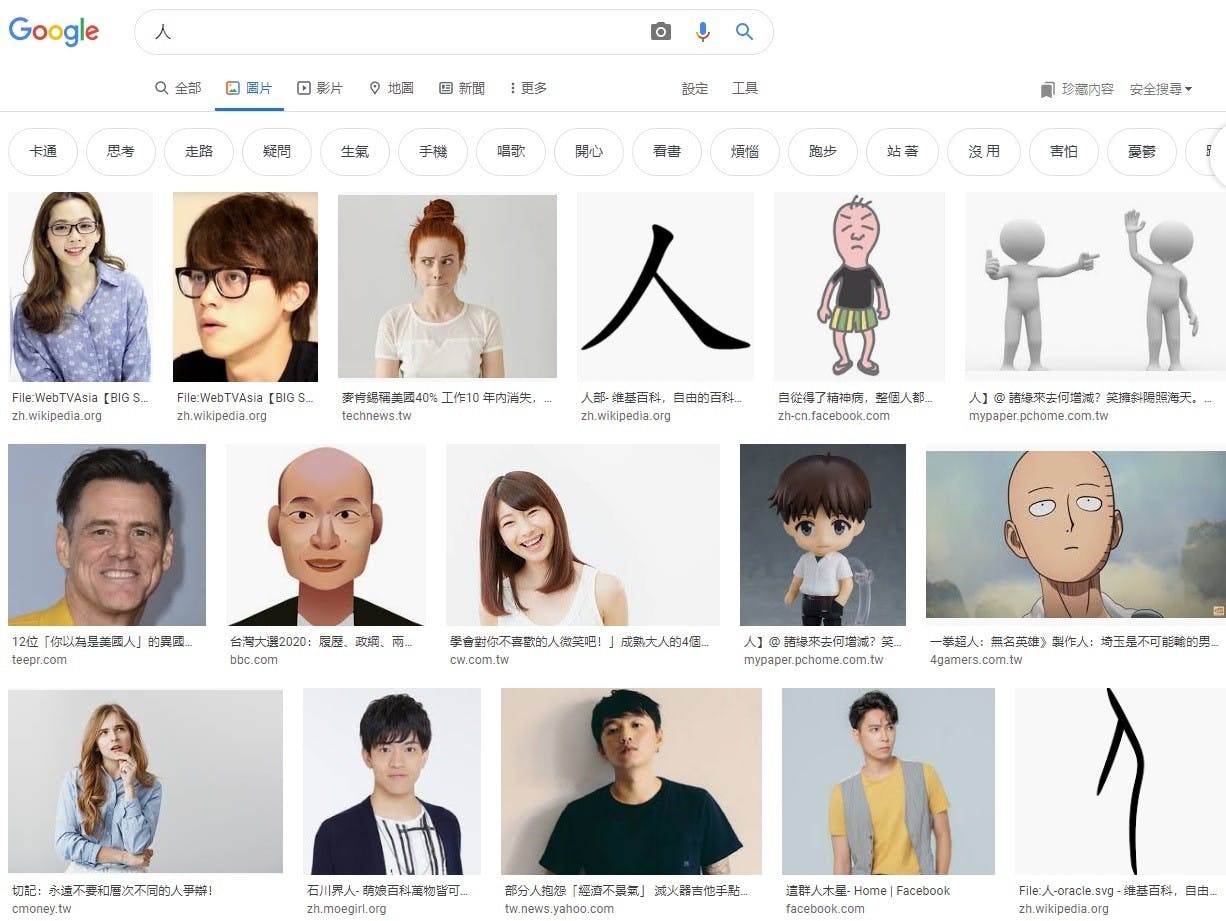Switch to the 影片 tab
The image size is (1226, 921).
click(320, 88)
